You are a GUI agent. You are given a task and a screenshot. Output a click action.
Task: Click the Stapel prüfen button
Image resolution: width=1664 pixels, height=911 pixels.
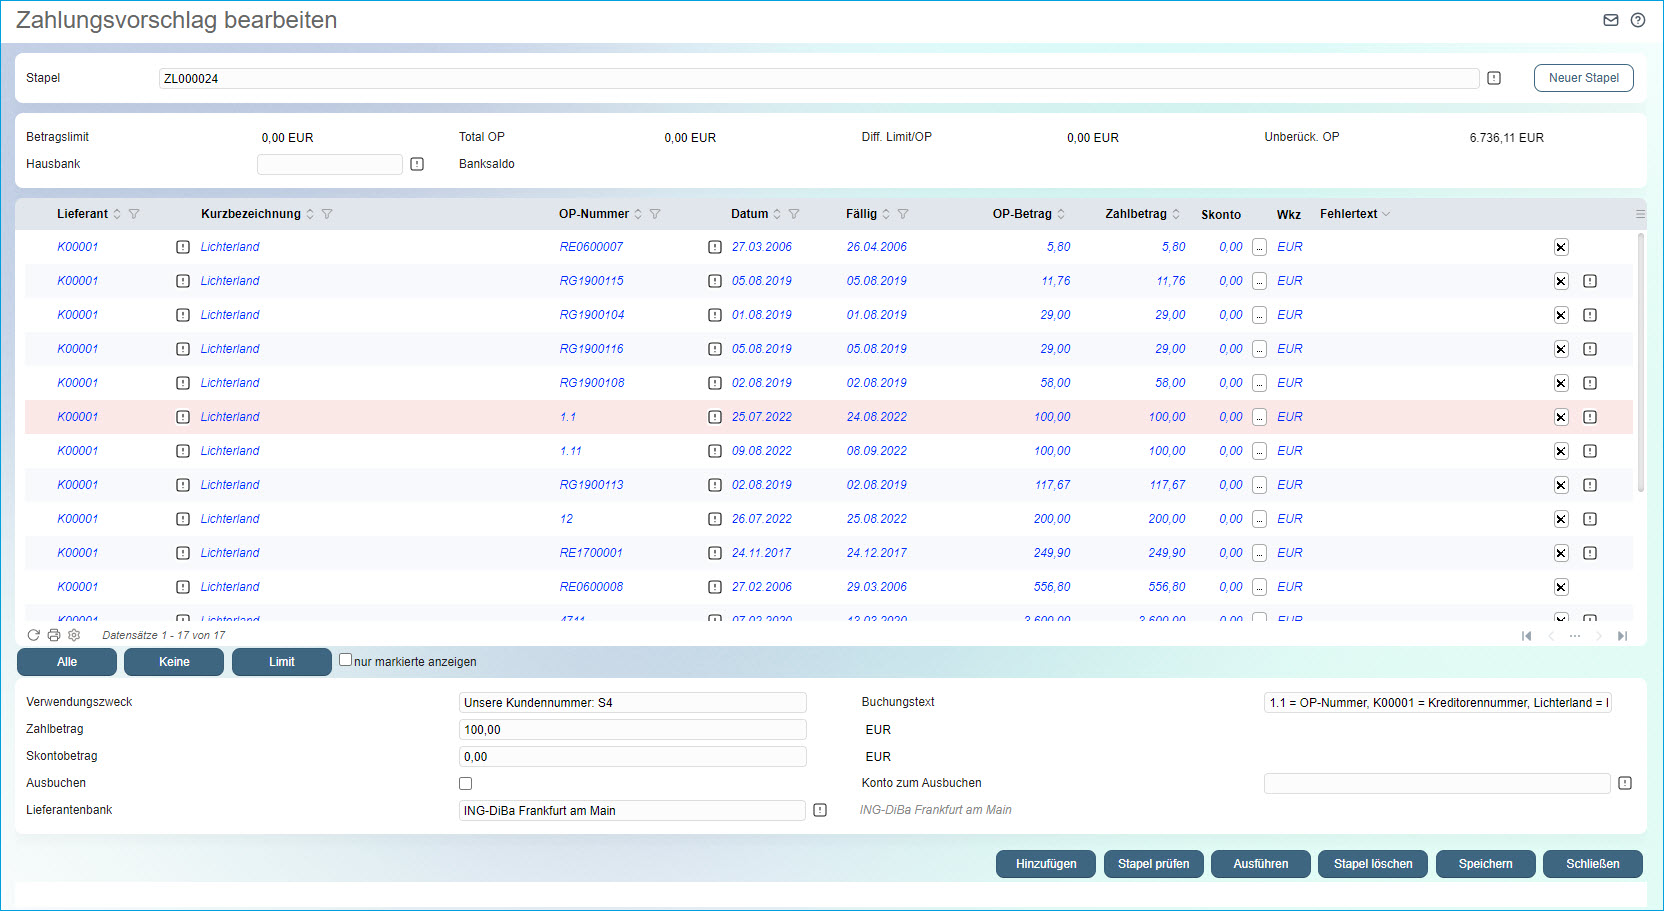(x=1153, y=864)
